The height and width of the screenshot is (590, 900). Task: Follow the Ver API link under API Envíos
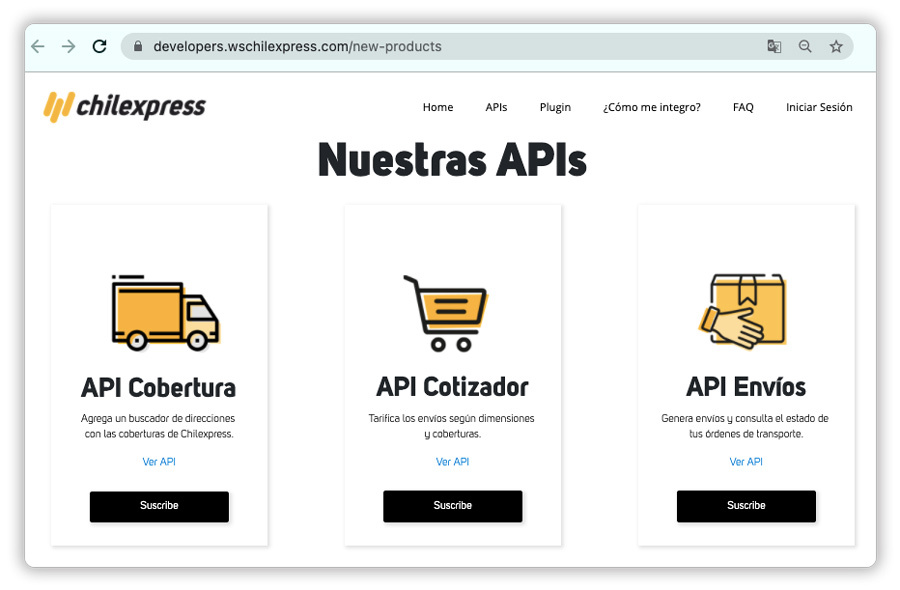pos(746,461)
